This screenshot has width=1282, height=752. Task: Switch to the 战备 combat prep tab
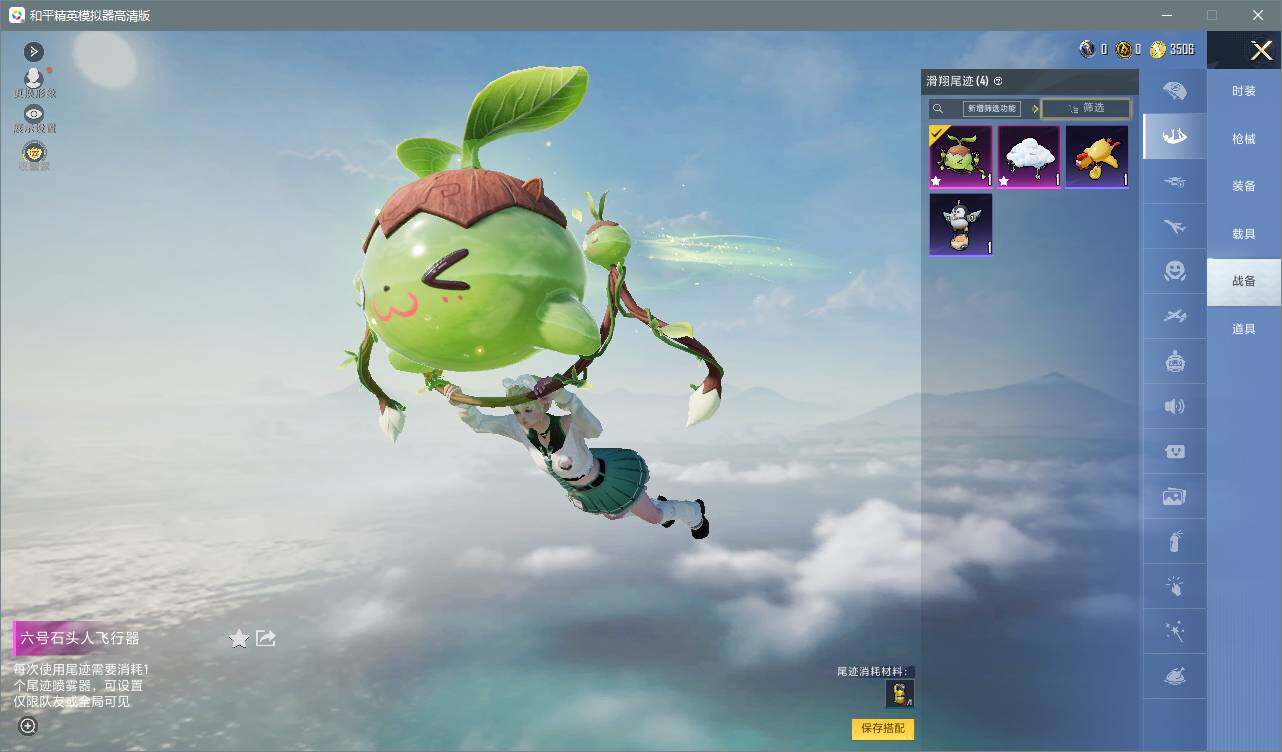tap(1244, 281)
